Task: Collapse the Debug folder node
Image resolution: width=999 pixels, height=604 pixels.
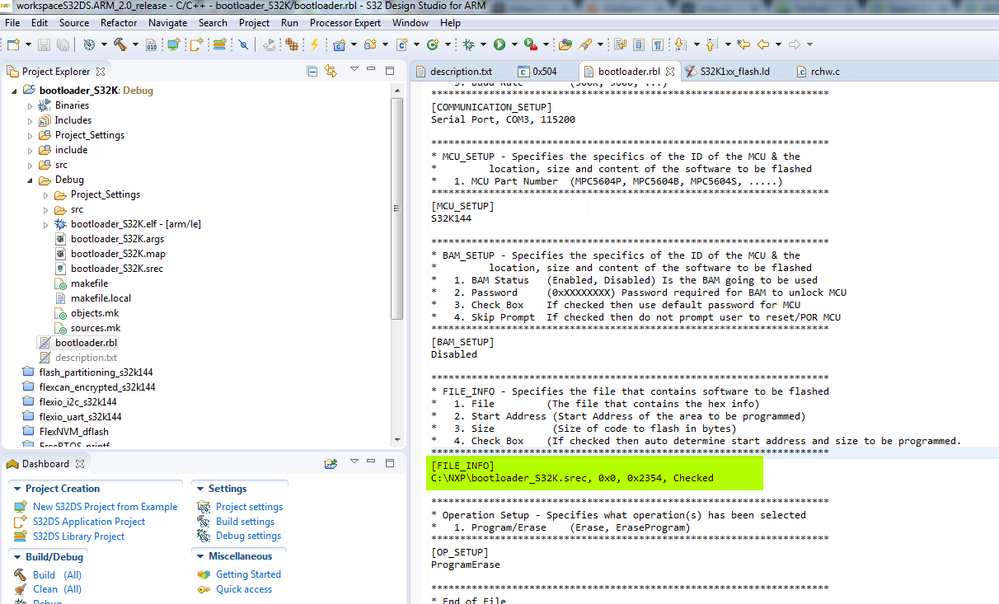Action: pyautogui.click(x=30, y=180)
